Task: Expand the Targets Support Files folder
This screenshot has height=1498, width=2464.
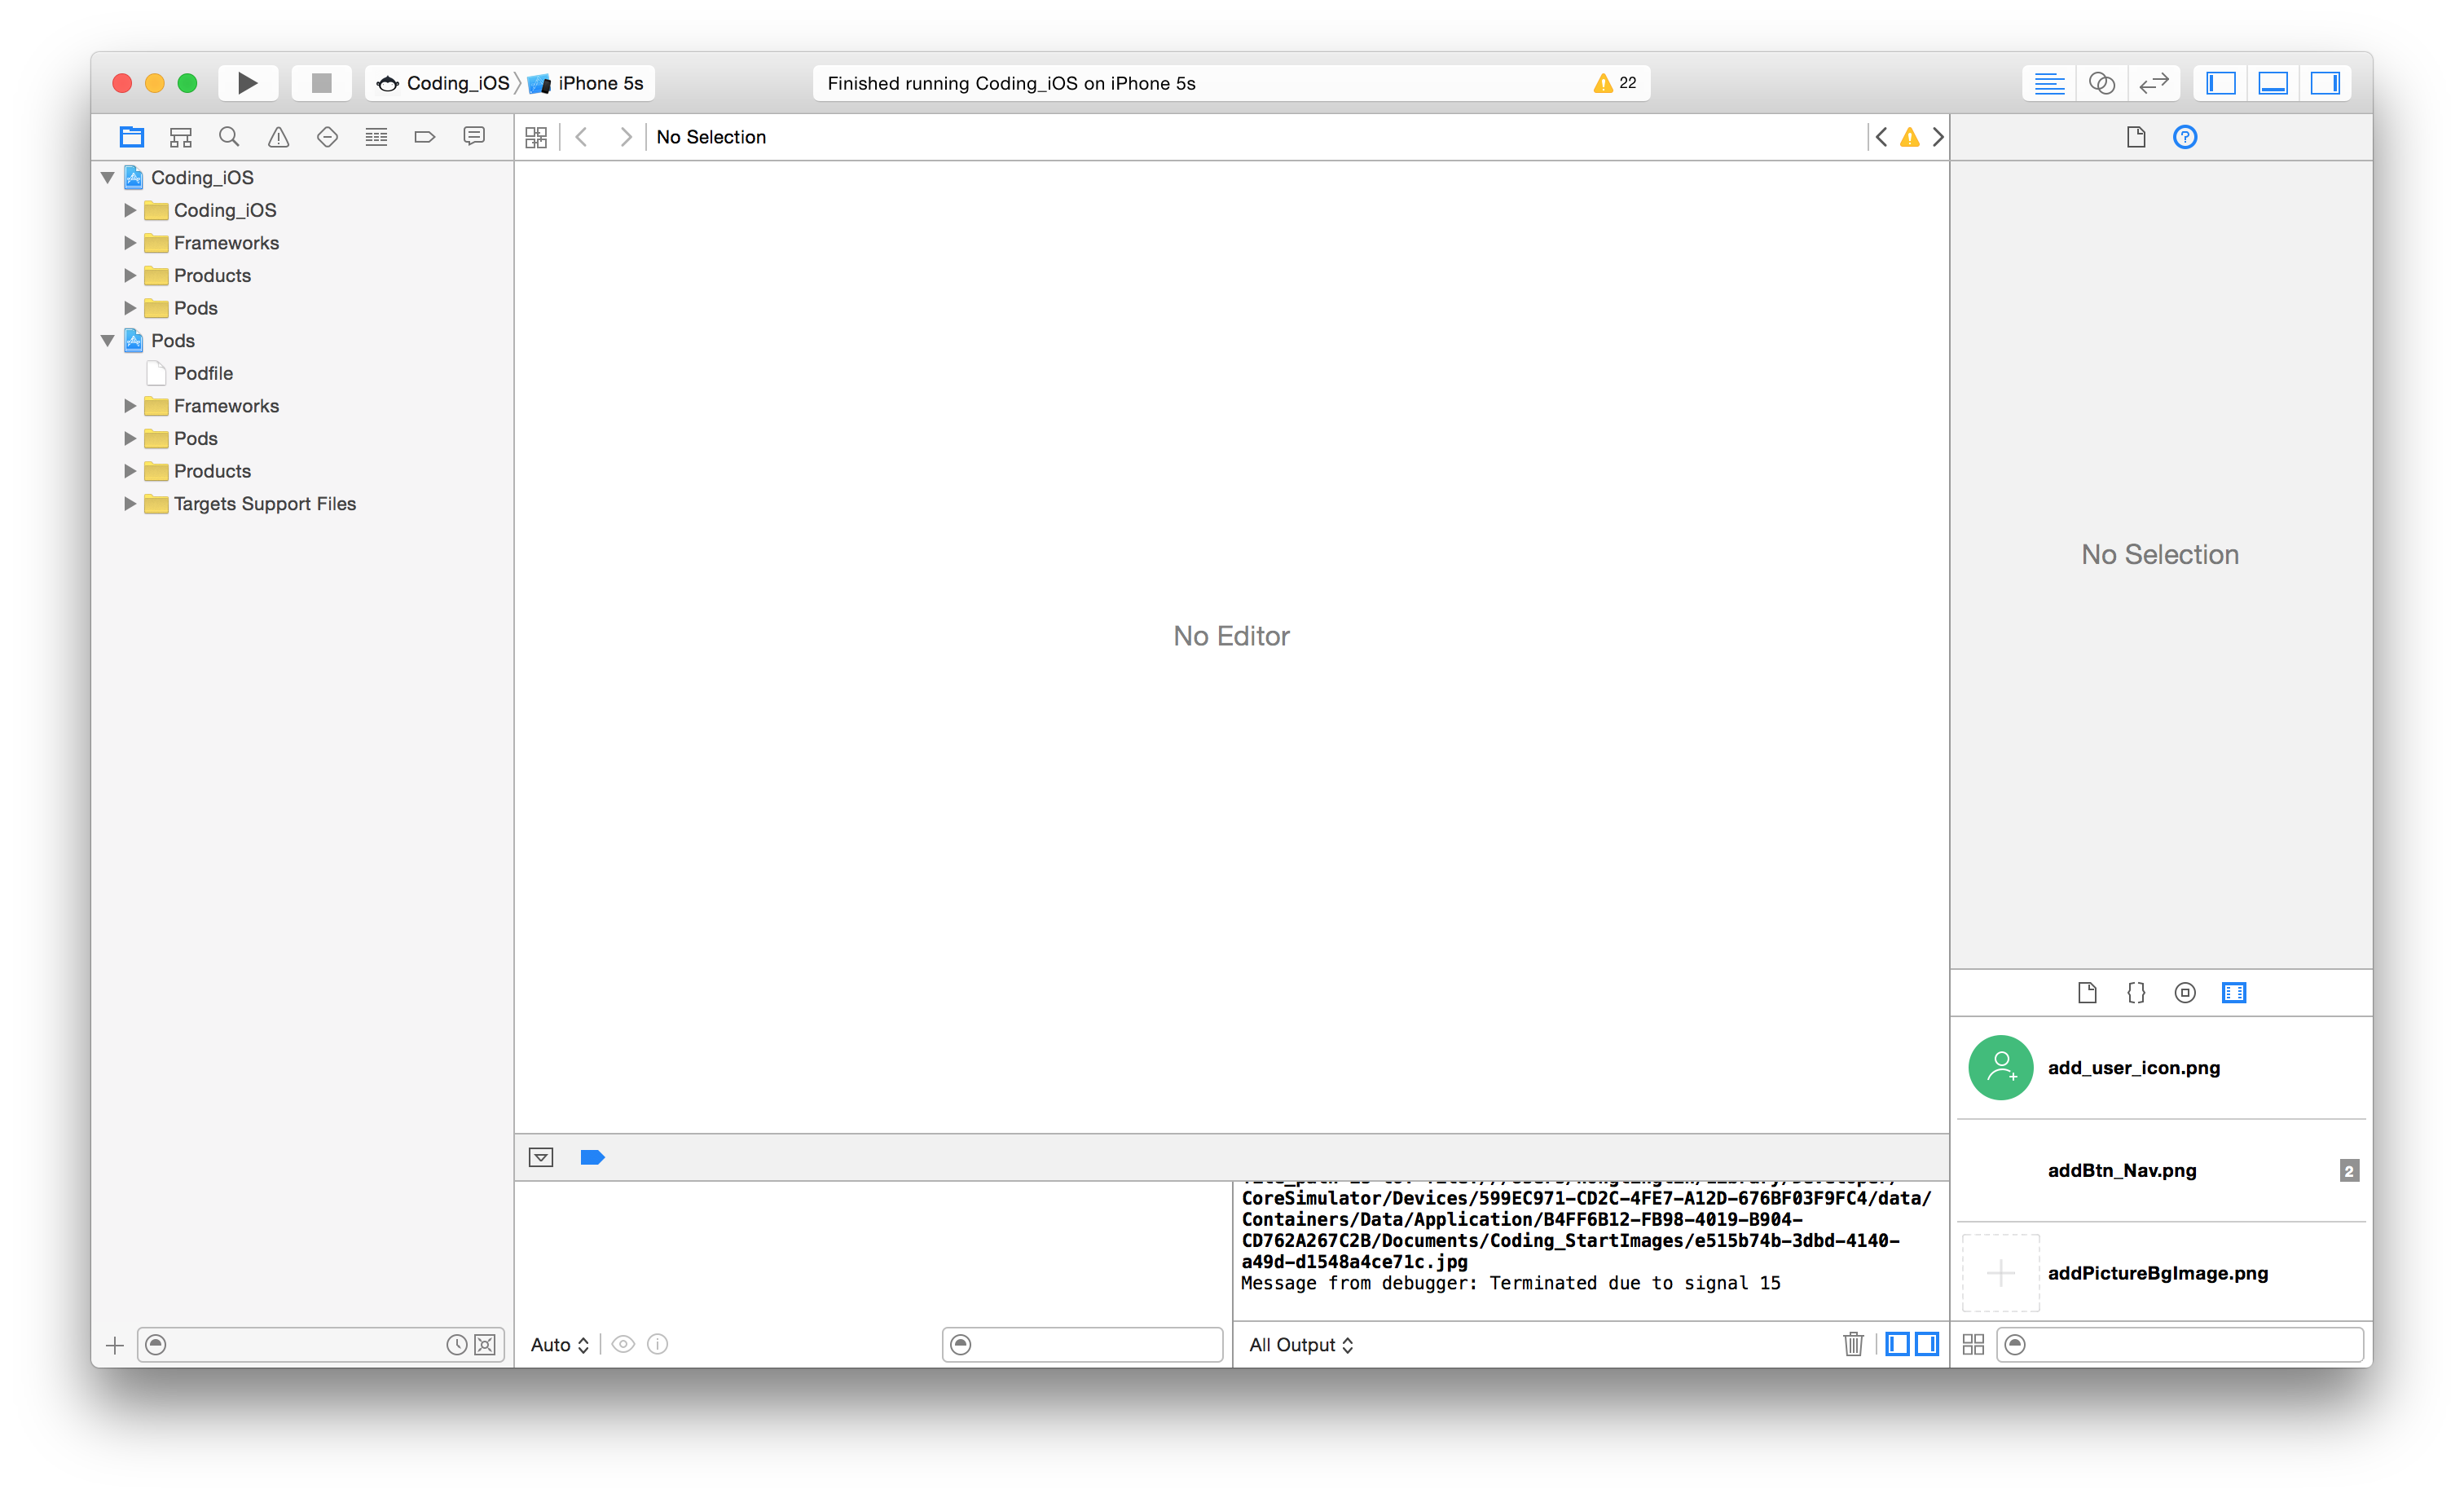Action: pyautogui.click(x=130, y=504)
